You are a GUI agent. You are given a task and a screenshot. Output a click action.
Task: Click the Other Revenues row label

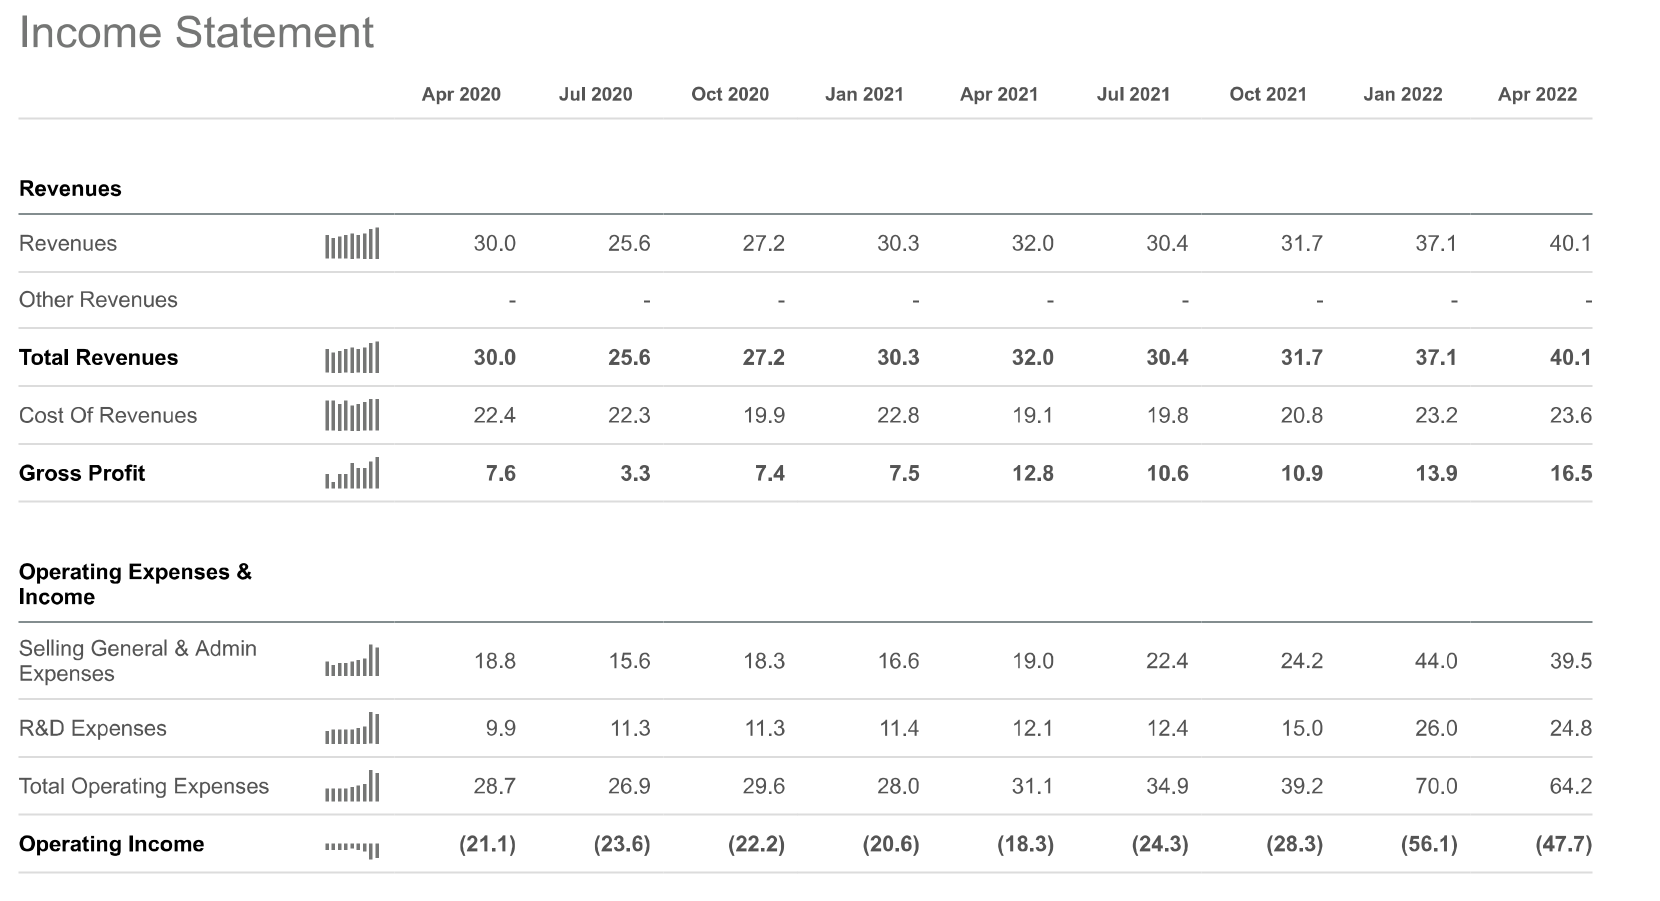[x=98, y=300]
